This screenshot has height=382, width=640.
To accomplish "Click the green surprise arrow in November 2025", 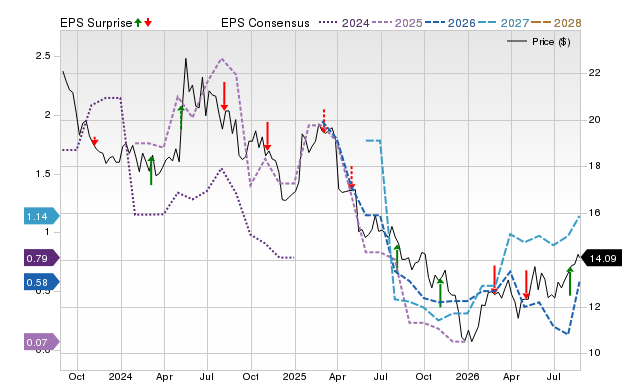I will coord(440,293).
